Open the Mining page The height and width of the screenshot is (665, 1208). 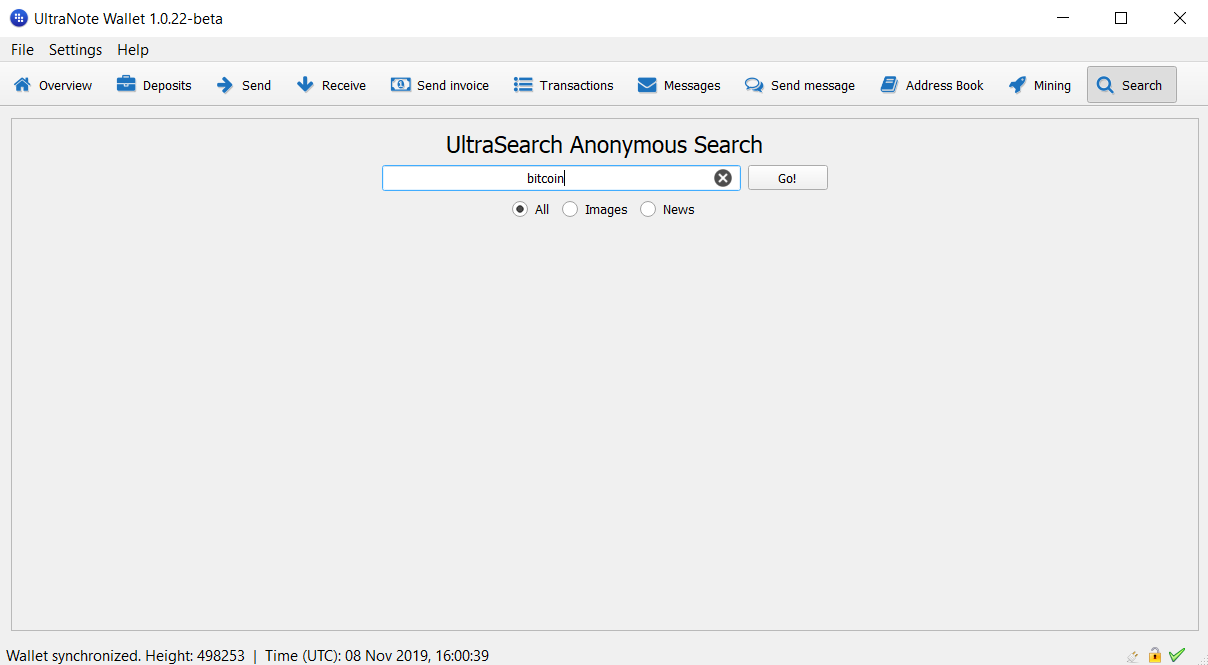tap(1040, 85)
